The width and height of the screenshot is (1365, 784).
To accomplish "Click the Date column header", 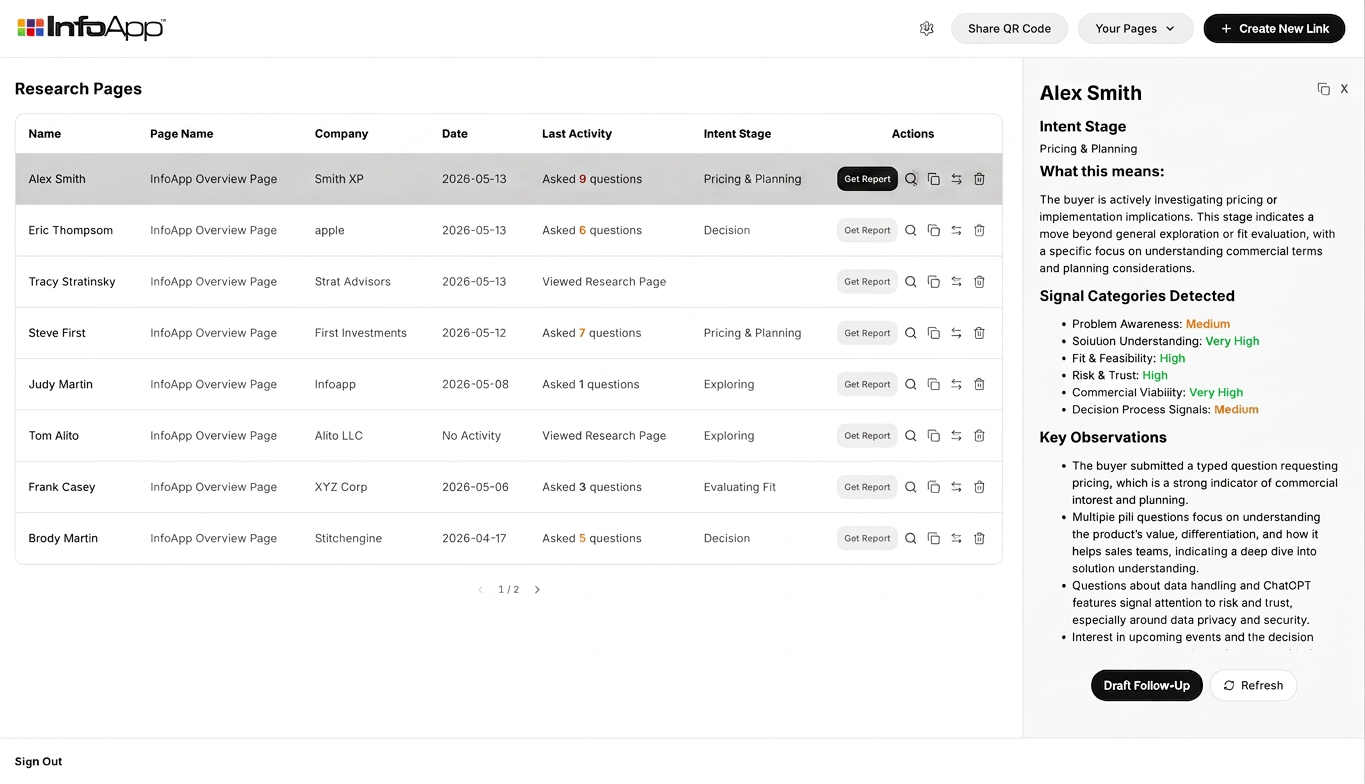I will [455, 134].
